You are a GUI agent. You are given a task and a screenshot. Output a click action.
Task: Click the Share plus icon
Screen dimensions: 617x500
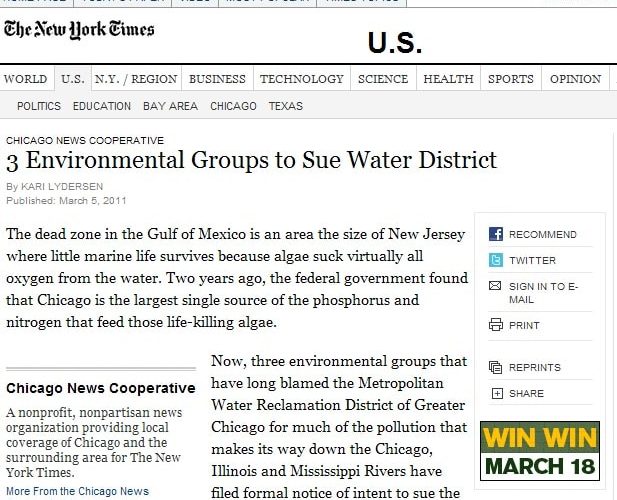point(497,393)
